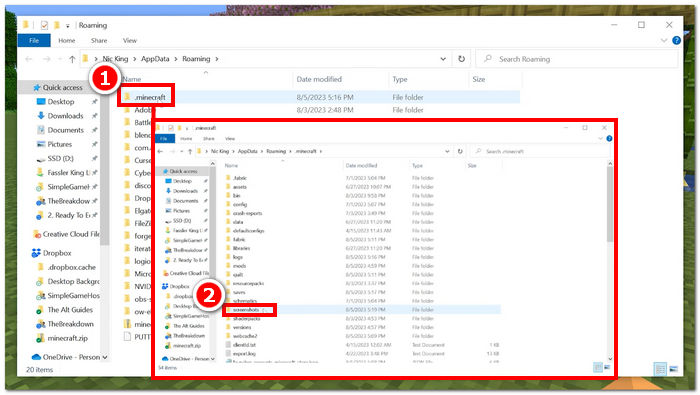Switch .minecraft window to large icons view
The height and width of the screenshot is (395, 700).
tap(607, 367)
